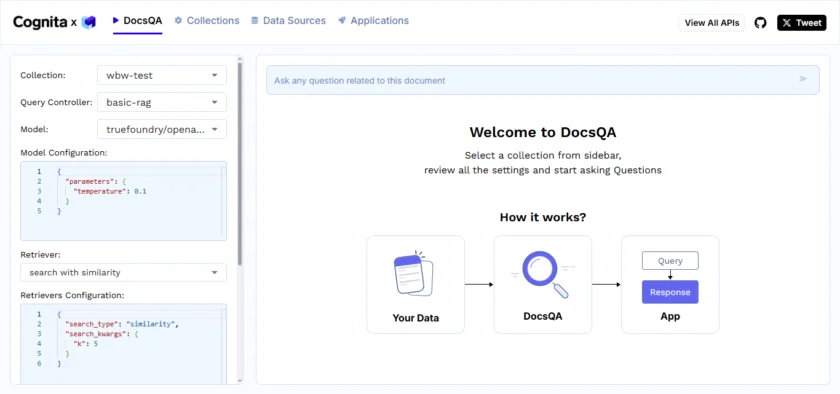Focus the Ask any question input field
Screen dimensions: 840x394
[x=543, y=80]
